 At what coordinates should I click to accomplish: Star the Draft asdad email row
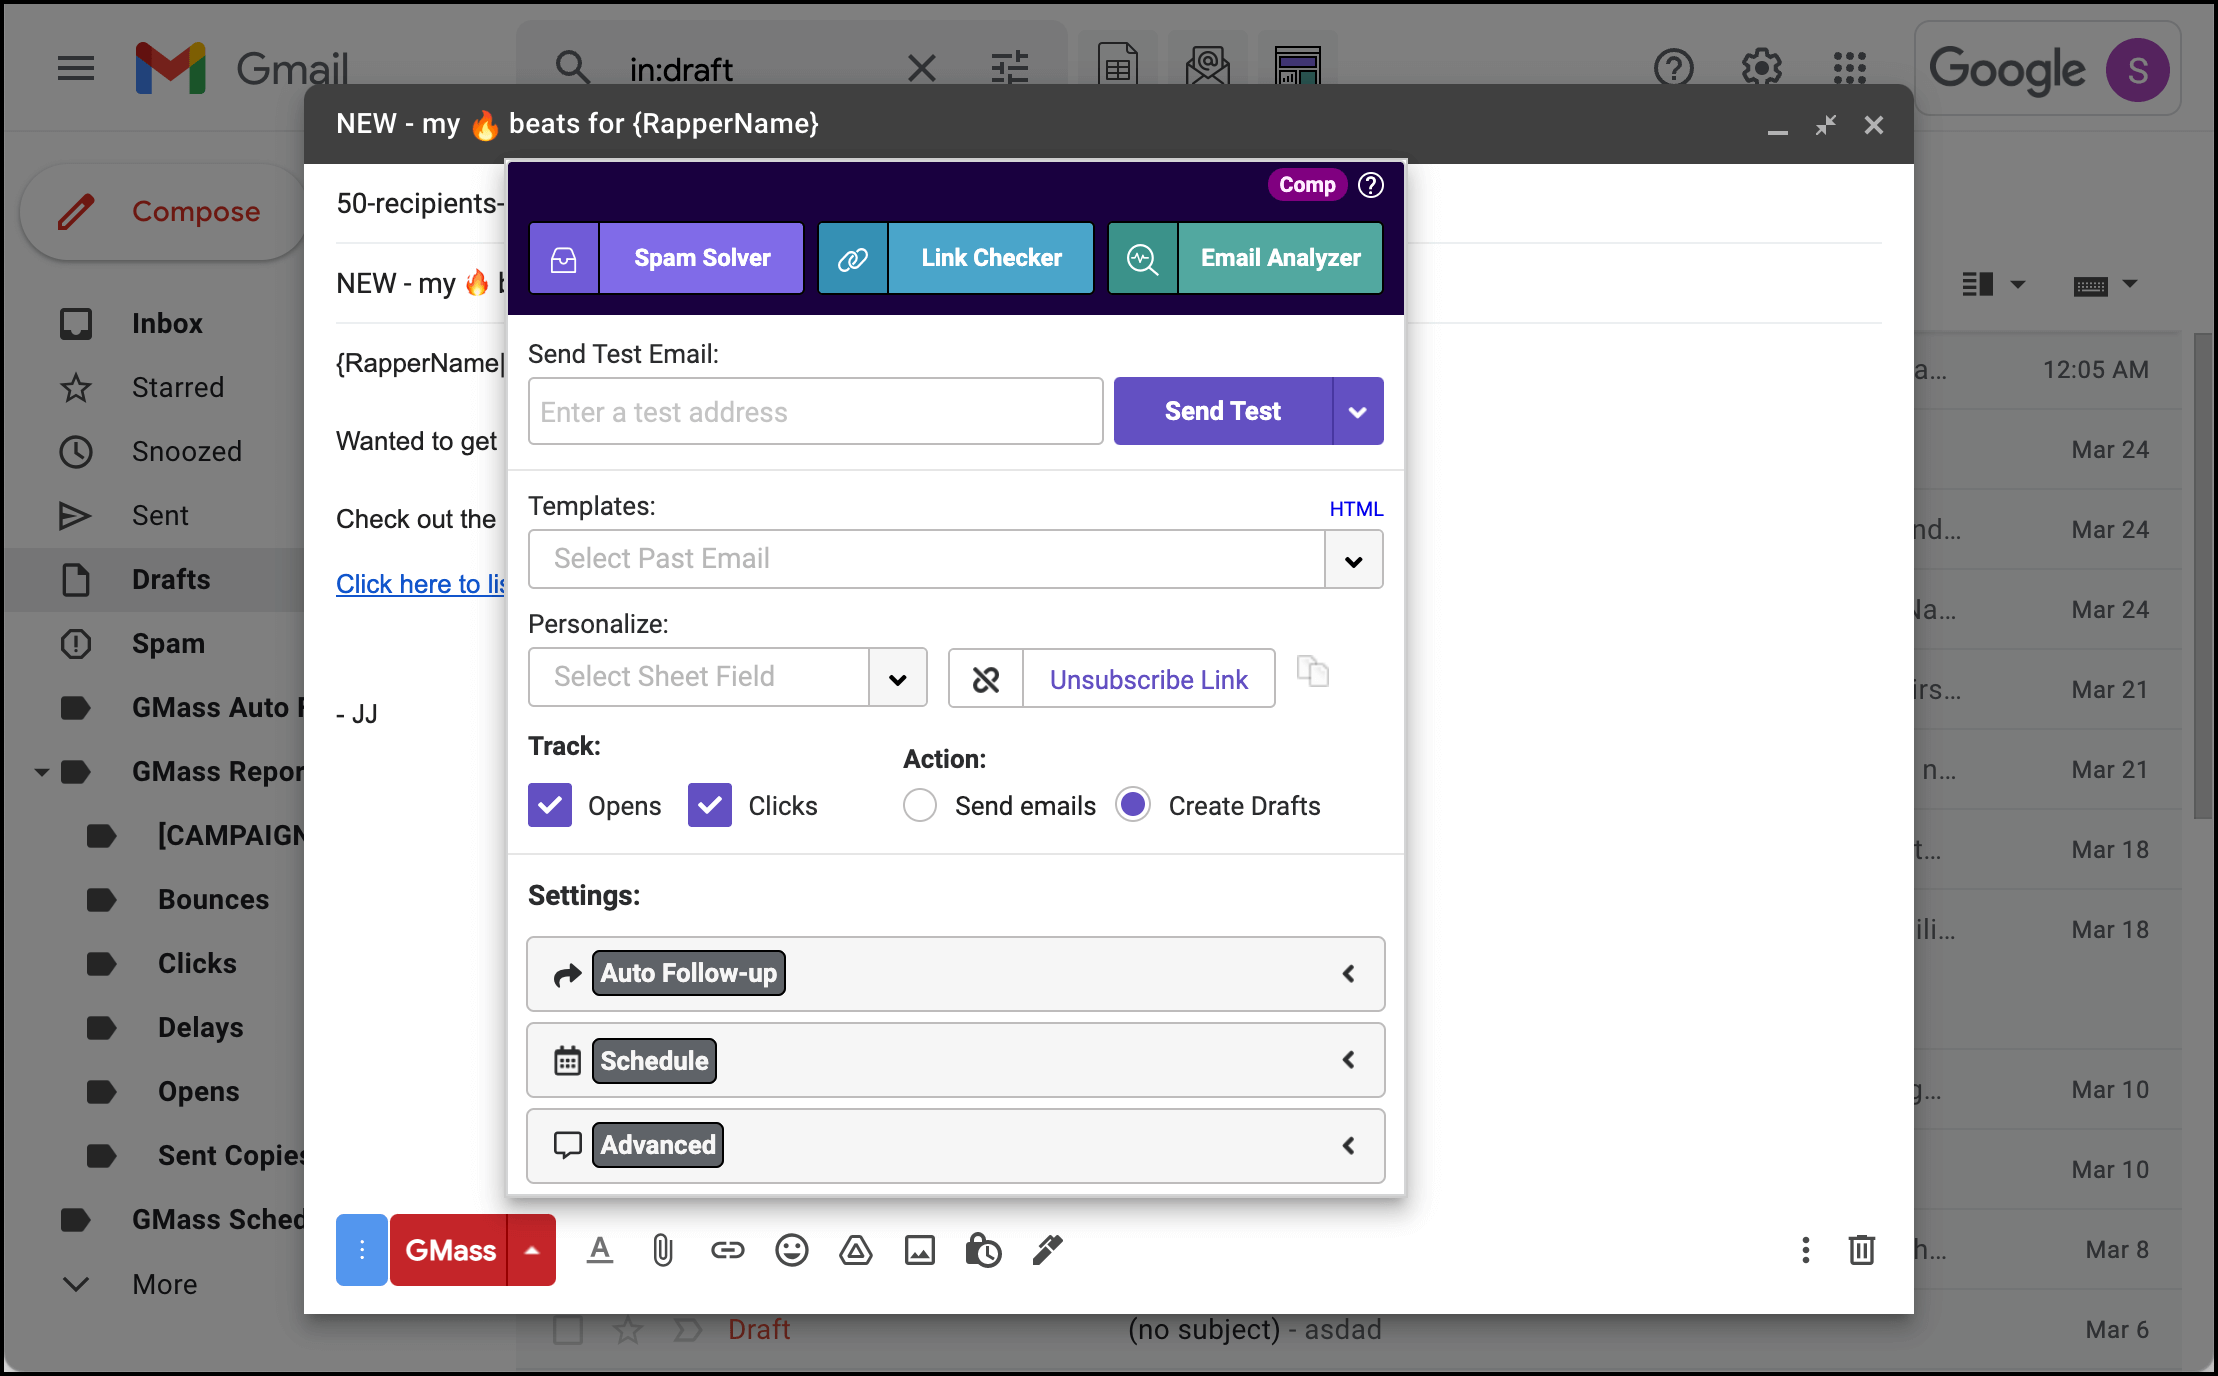pos(628,1330)
